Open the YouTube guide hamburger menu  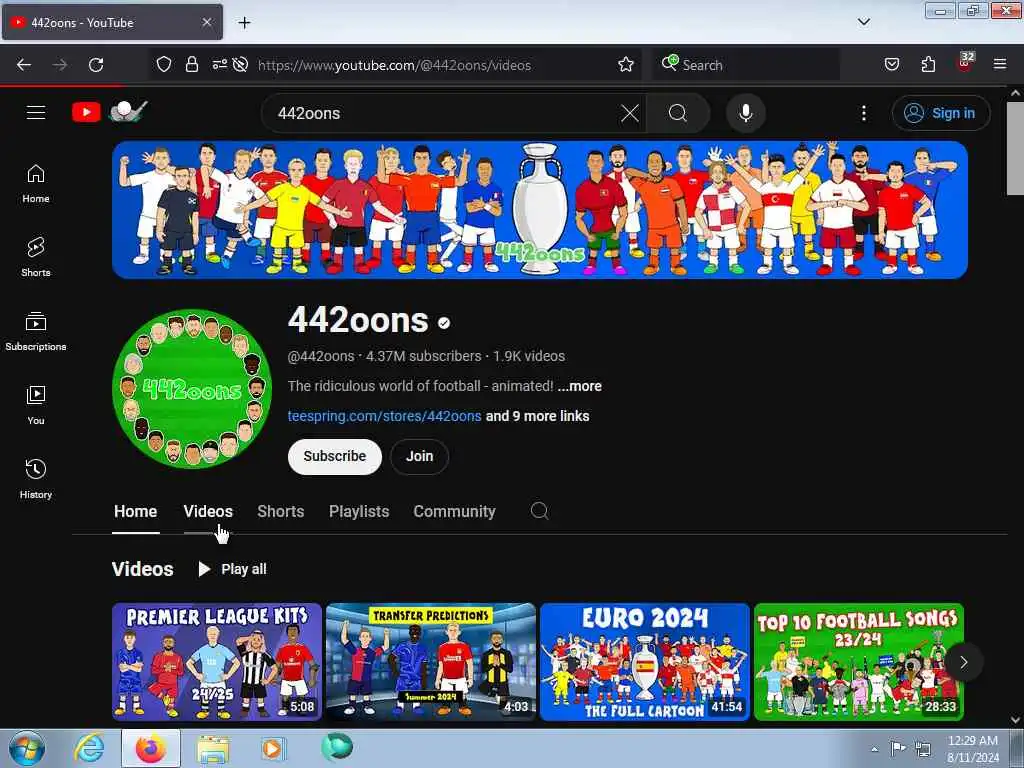[x=36, y=112]
